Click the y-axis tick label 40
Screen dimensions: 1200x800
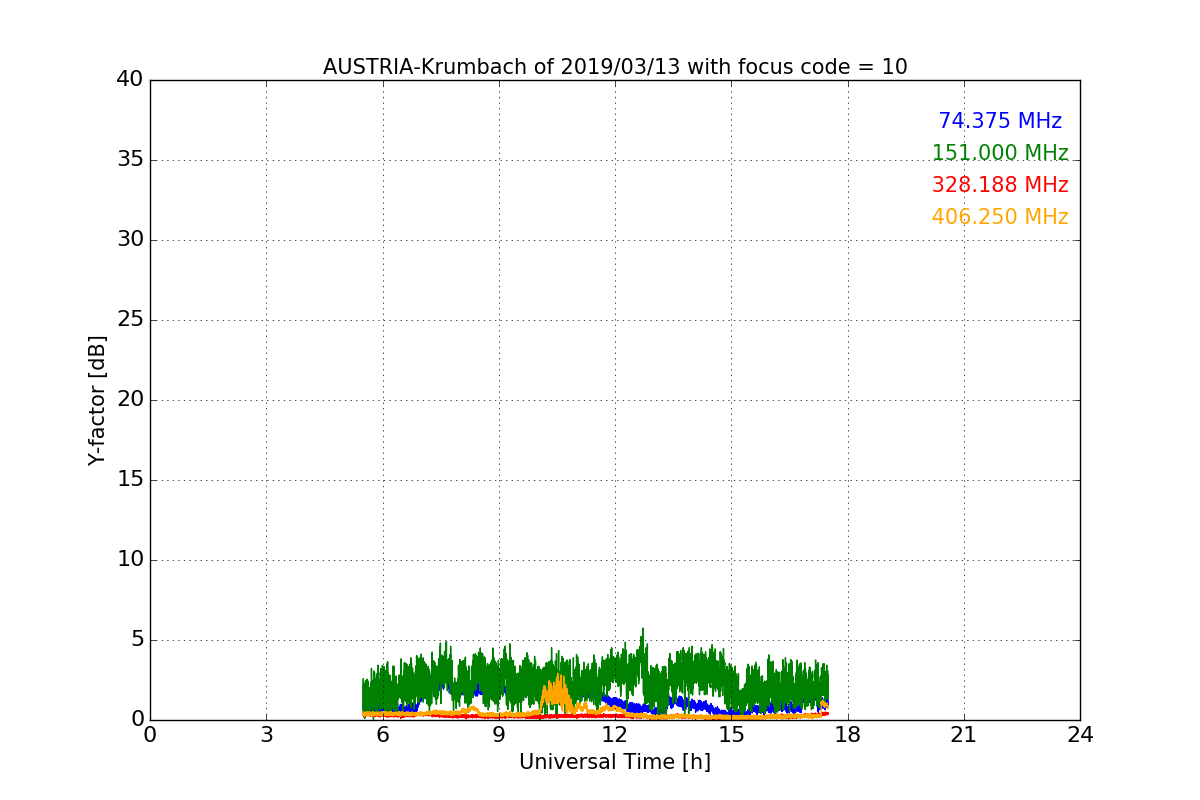coord(130,80)
